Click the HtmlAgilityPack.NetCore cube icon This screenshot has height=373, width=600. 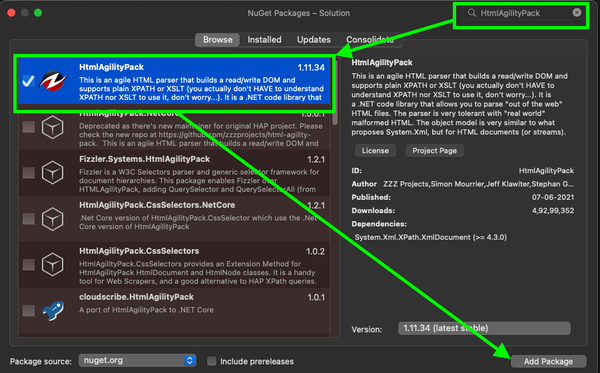[52, 127]
